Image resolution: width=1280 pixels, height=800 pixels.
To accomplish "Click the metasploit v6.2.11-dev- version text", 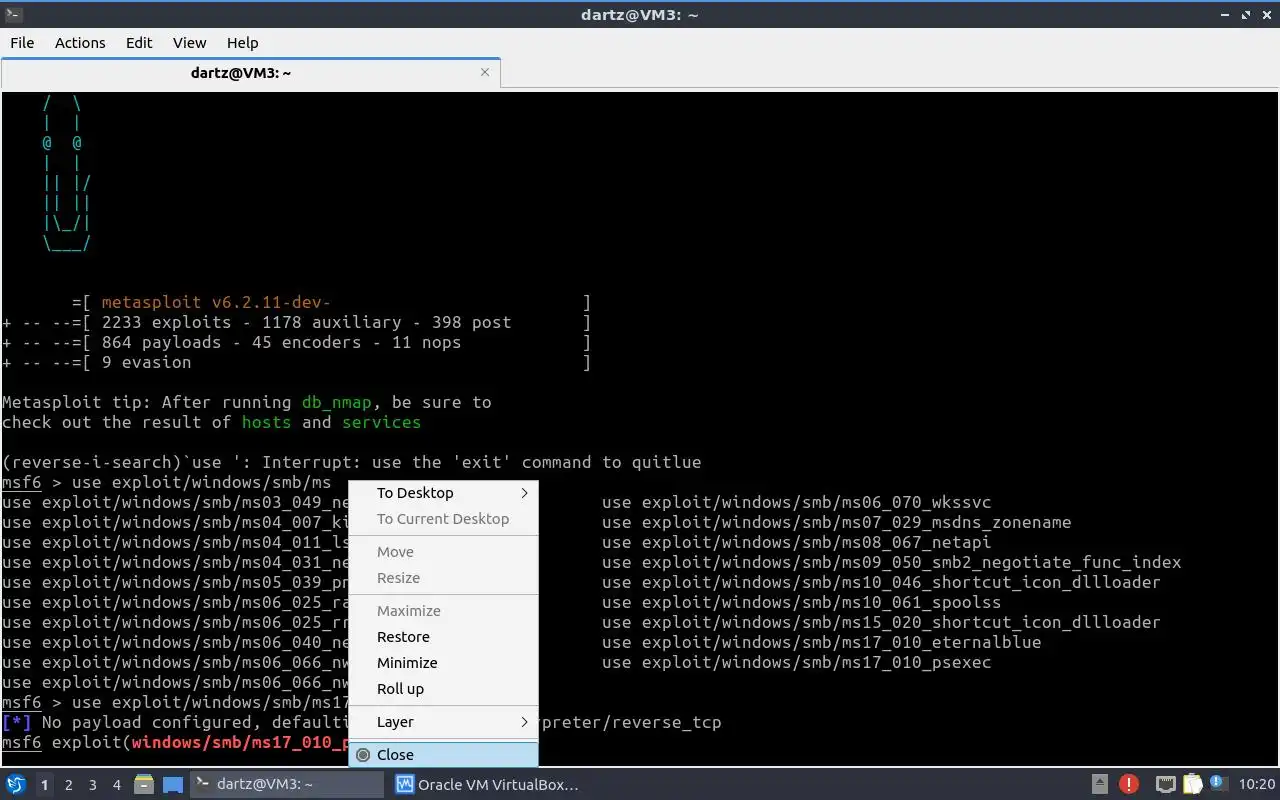I will 216,303.
